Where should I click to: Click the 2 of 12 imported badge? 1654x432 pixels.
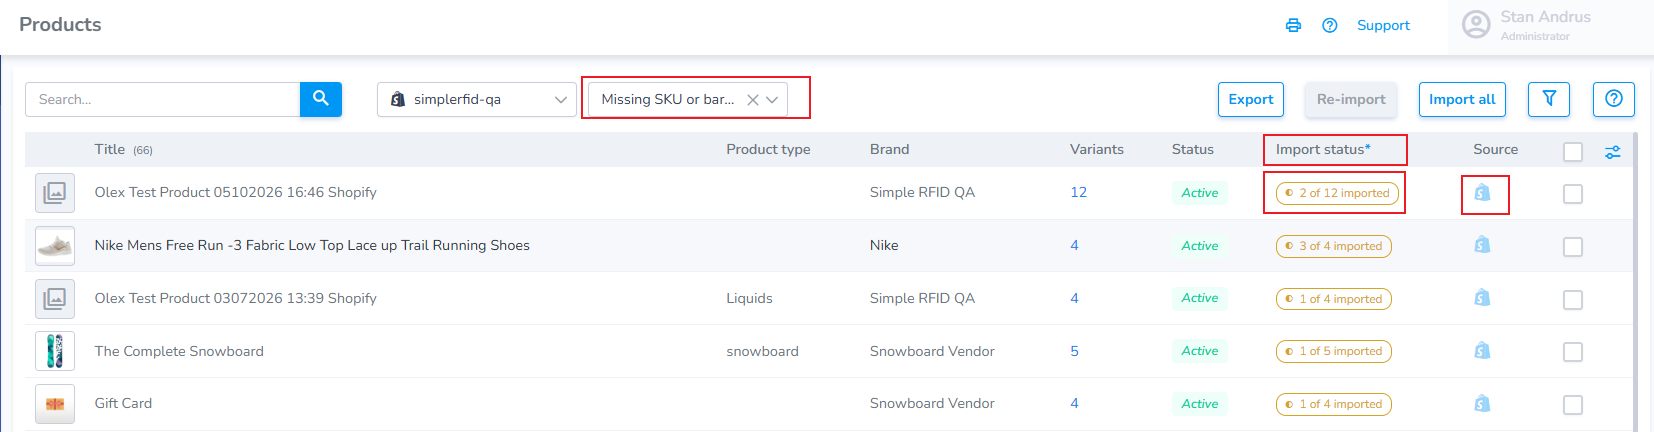coord(1337,193)
